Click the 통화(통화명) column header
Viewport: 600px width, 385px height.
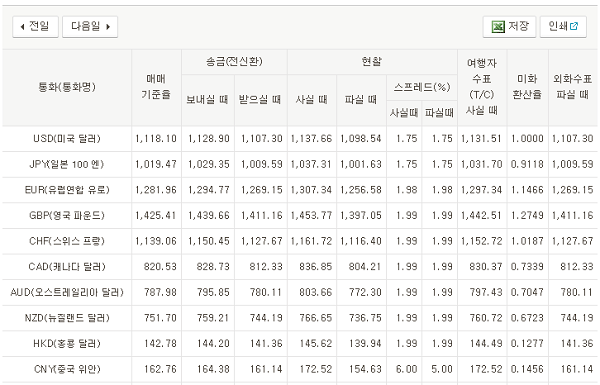coord(67,87)
